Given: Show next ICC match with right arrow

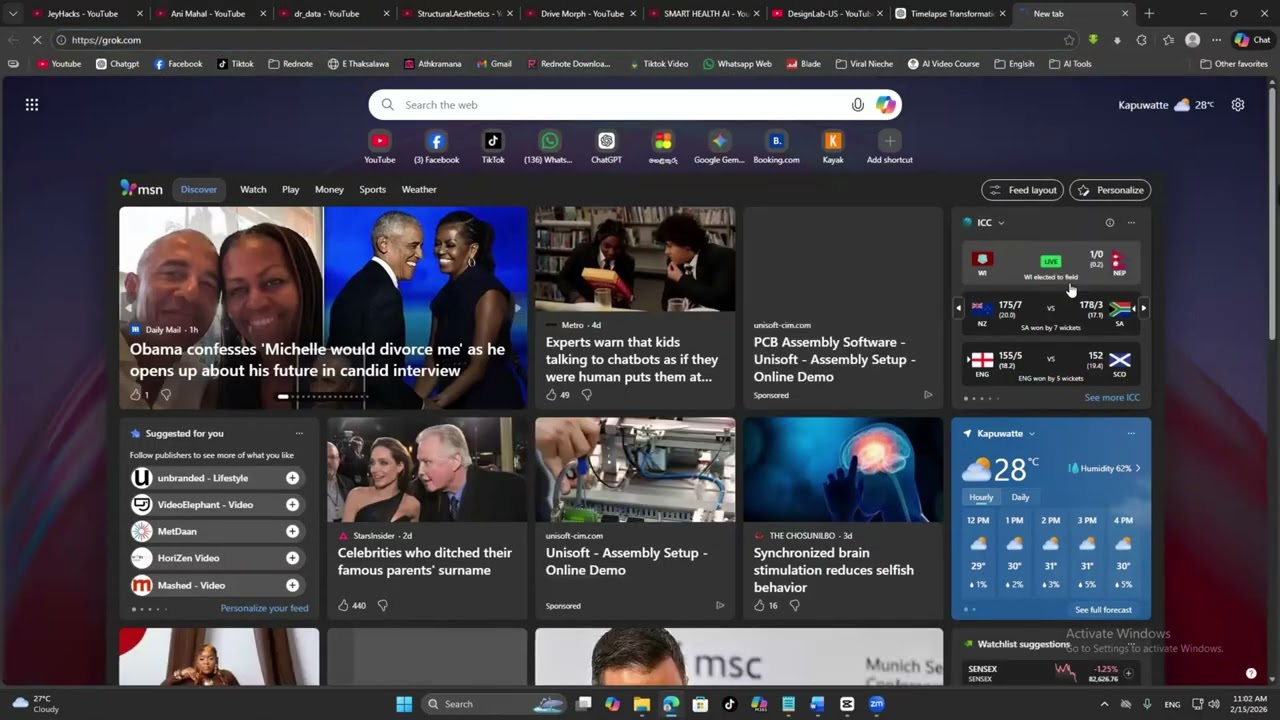Looking at the screenshot, I should (1143, 308).
